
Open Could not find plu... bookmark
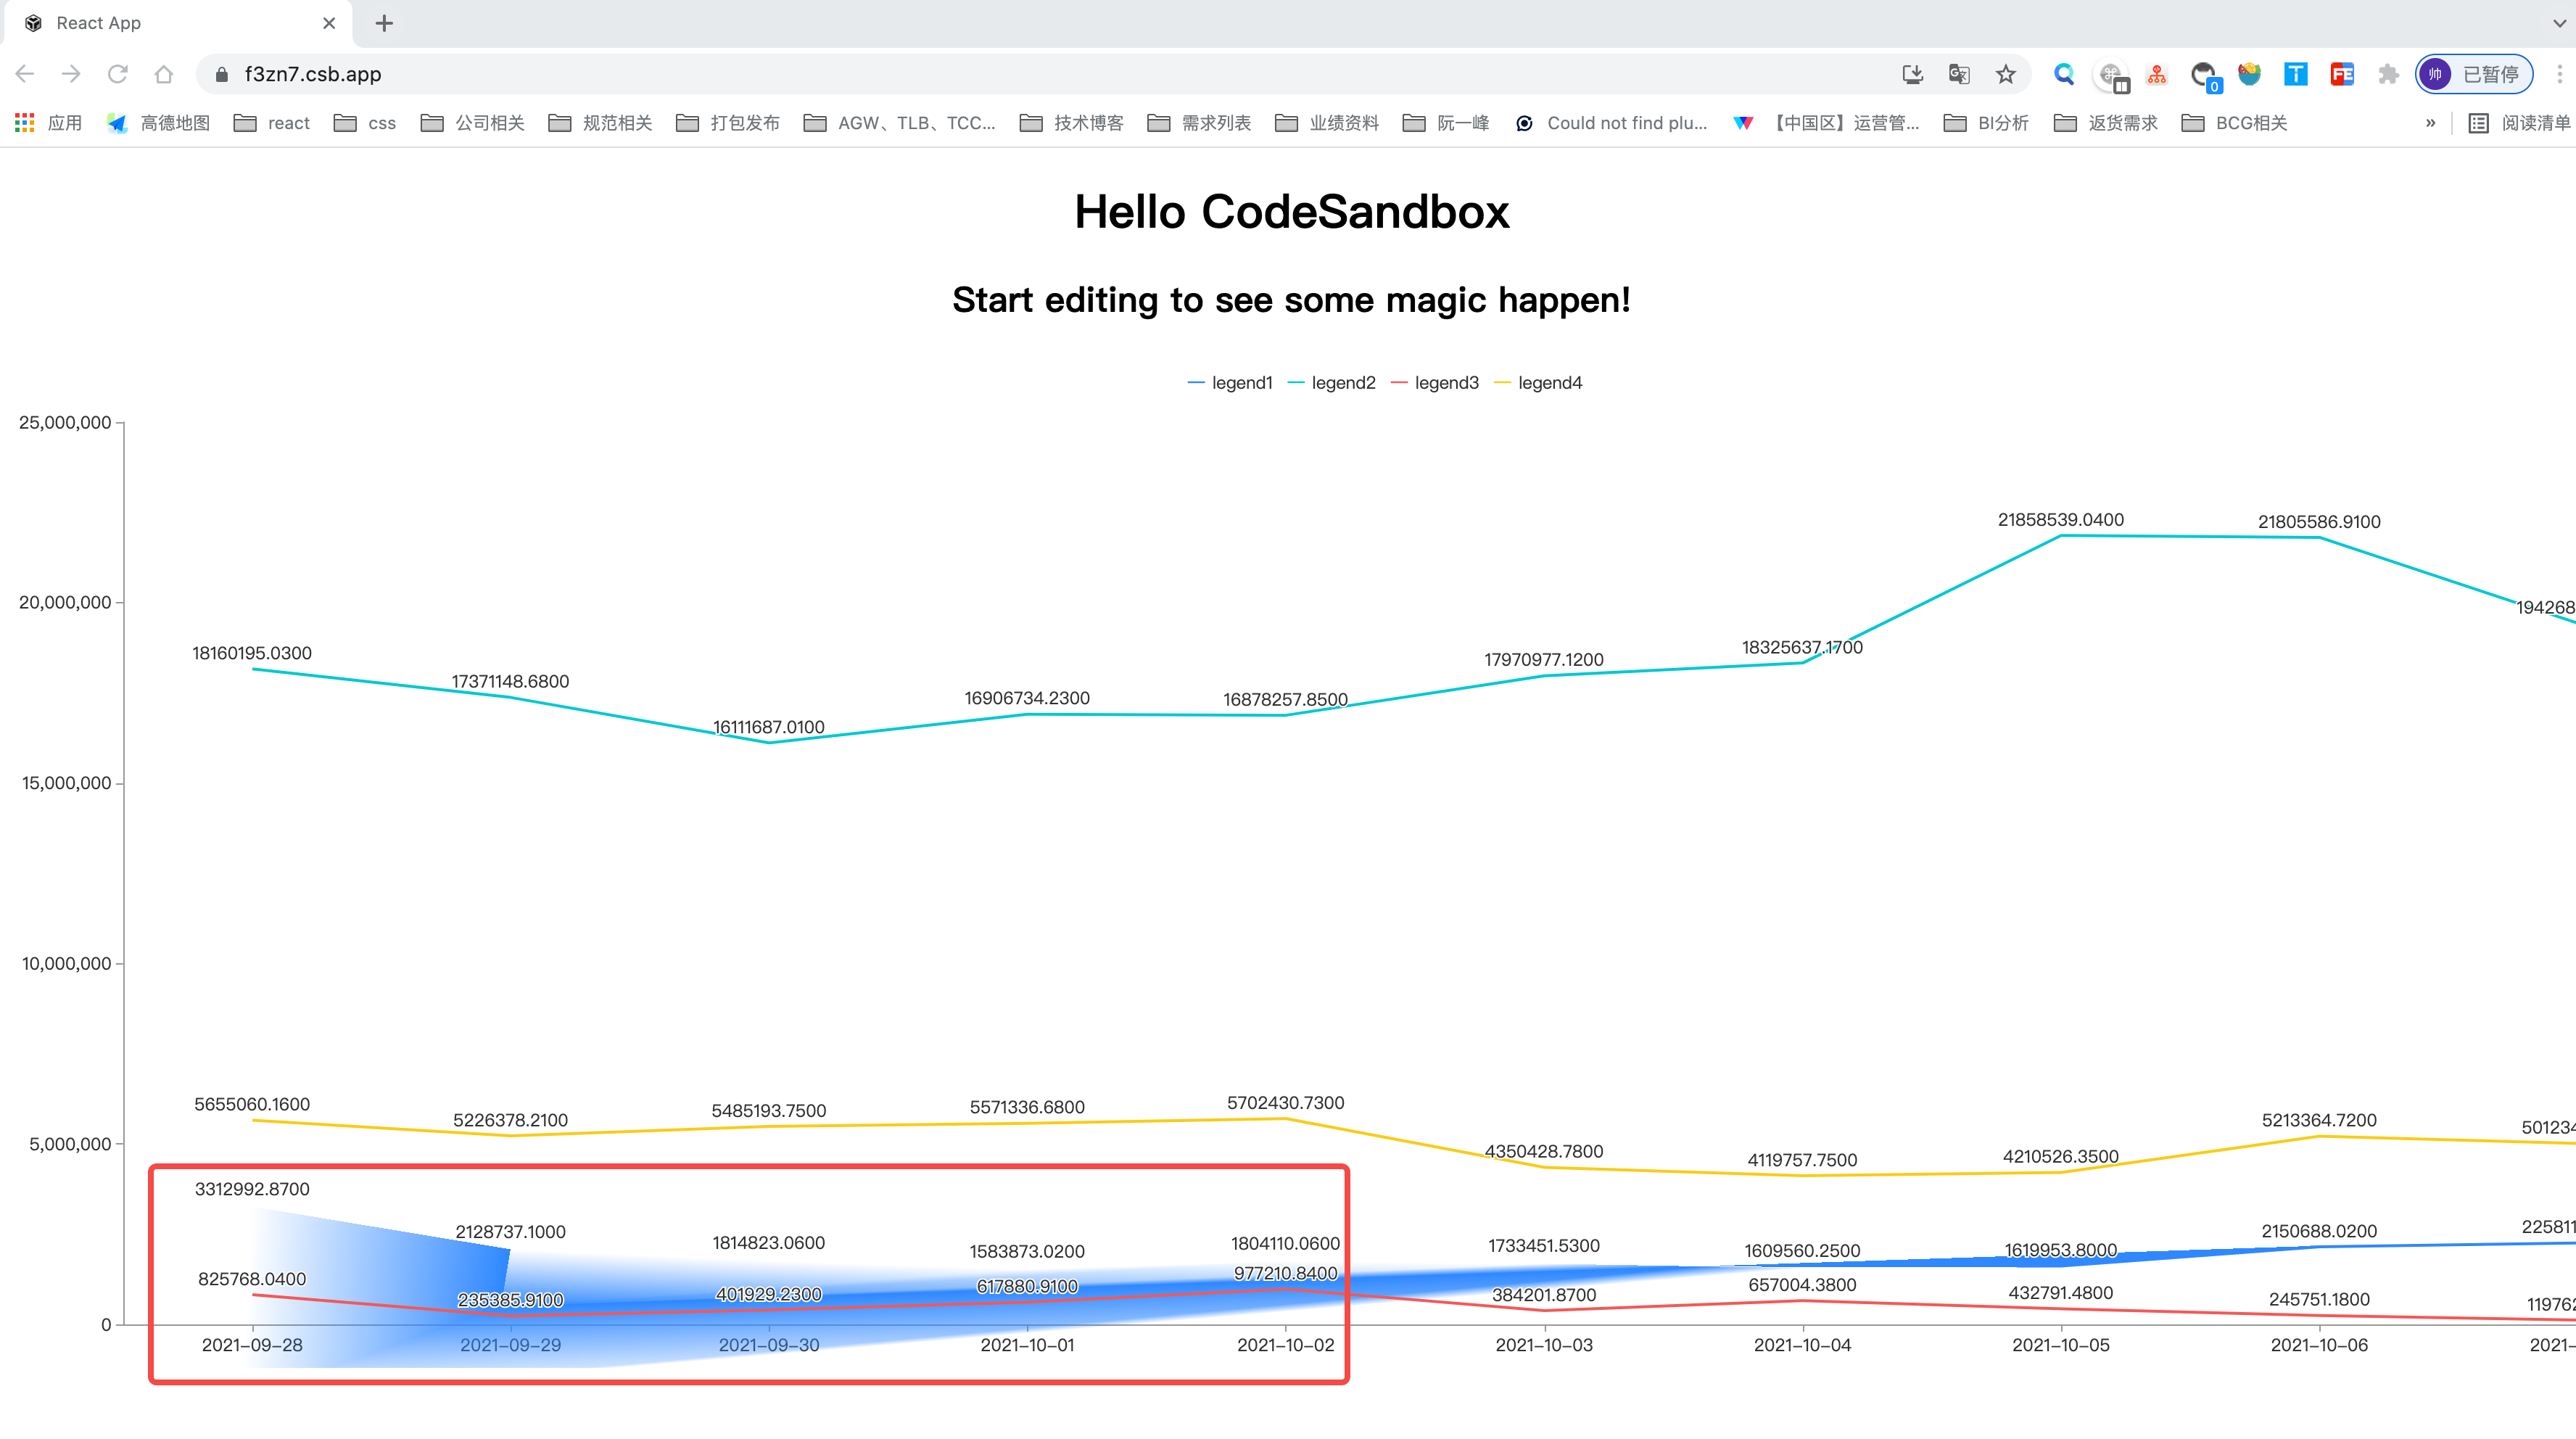click(x=1612, y=123)
